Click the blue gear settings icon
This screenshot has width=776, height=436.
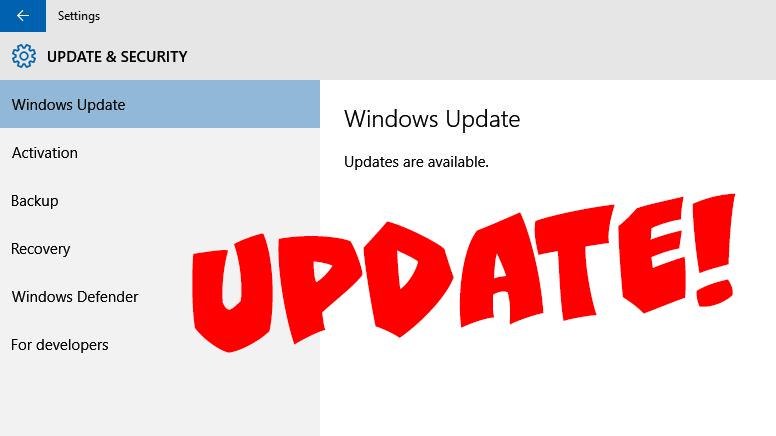pos(24,56)
